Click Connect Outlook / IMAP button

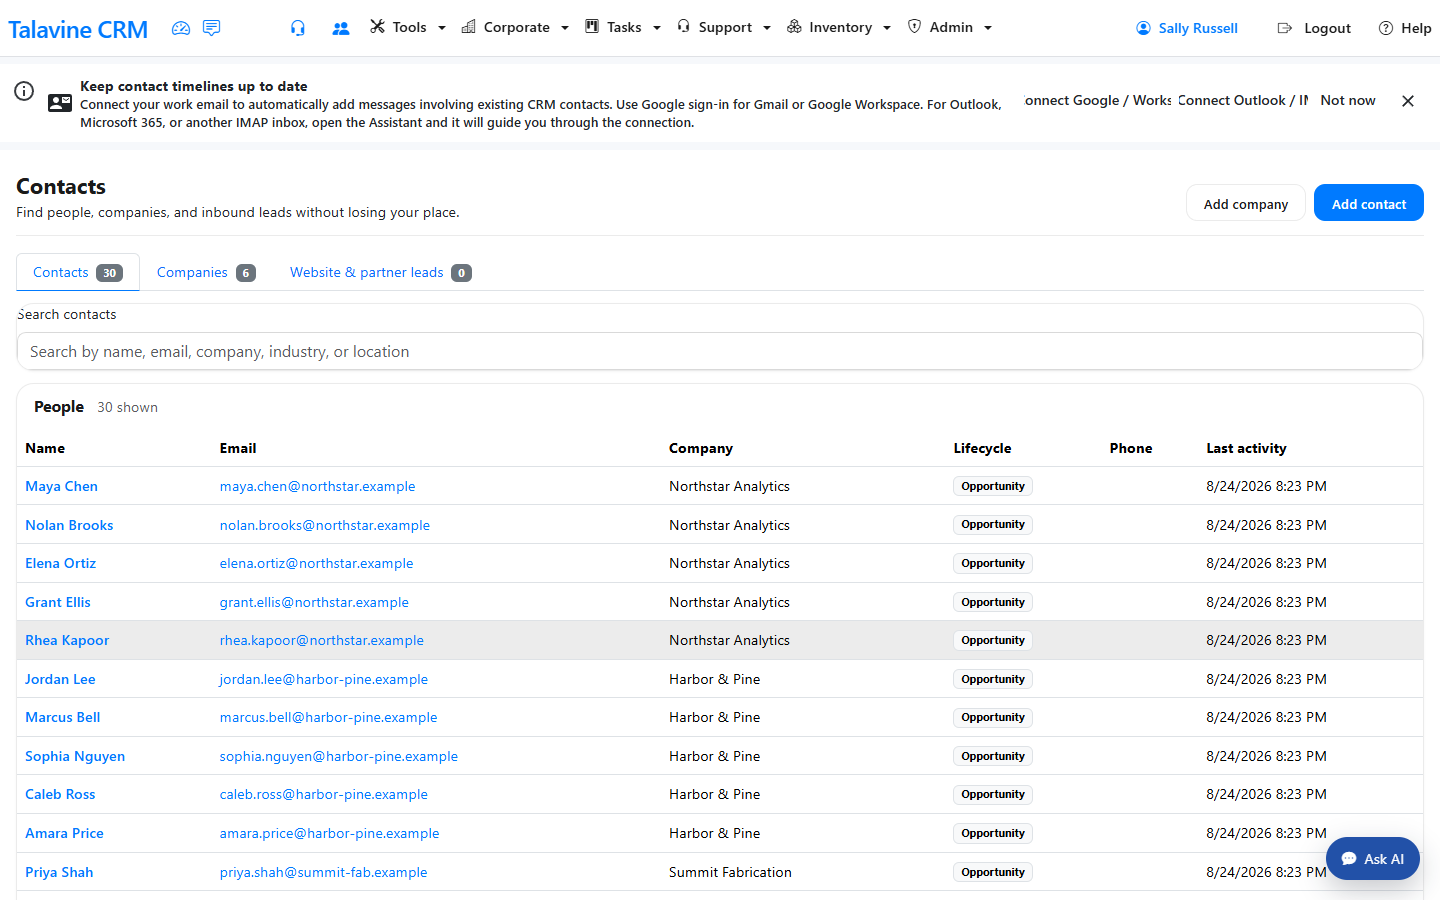click(x=1243, y=100)
